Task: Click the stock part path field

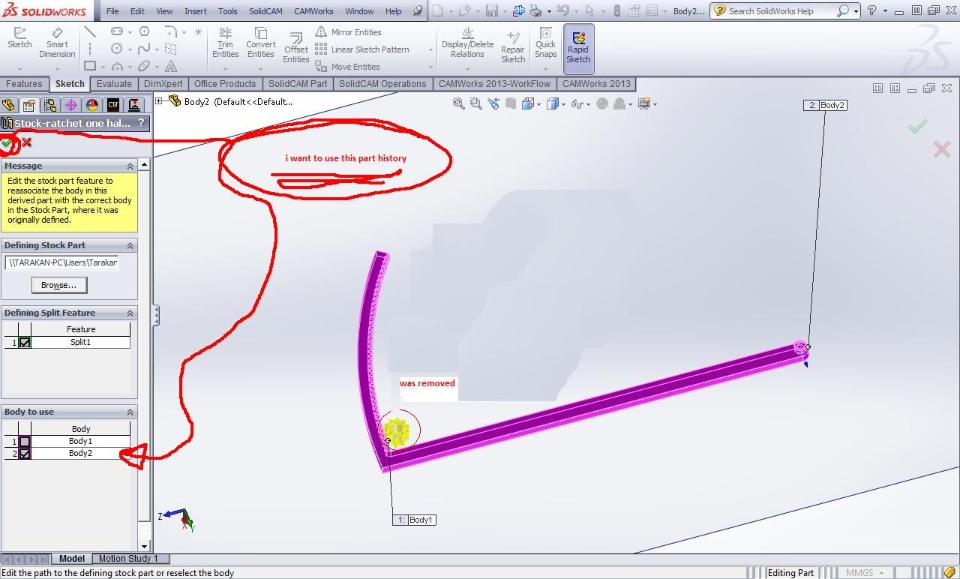Action: click(62, 263)
